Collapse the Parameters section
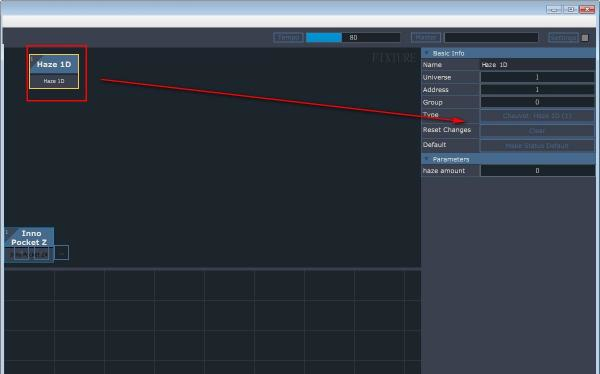 pyautogui.click(x=427, y=159)
